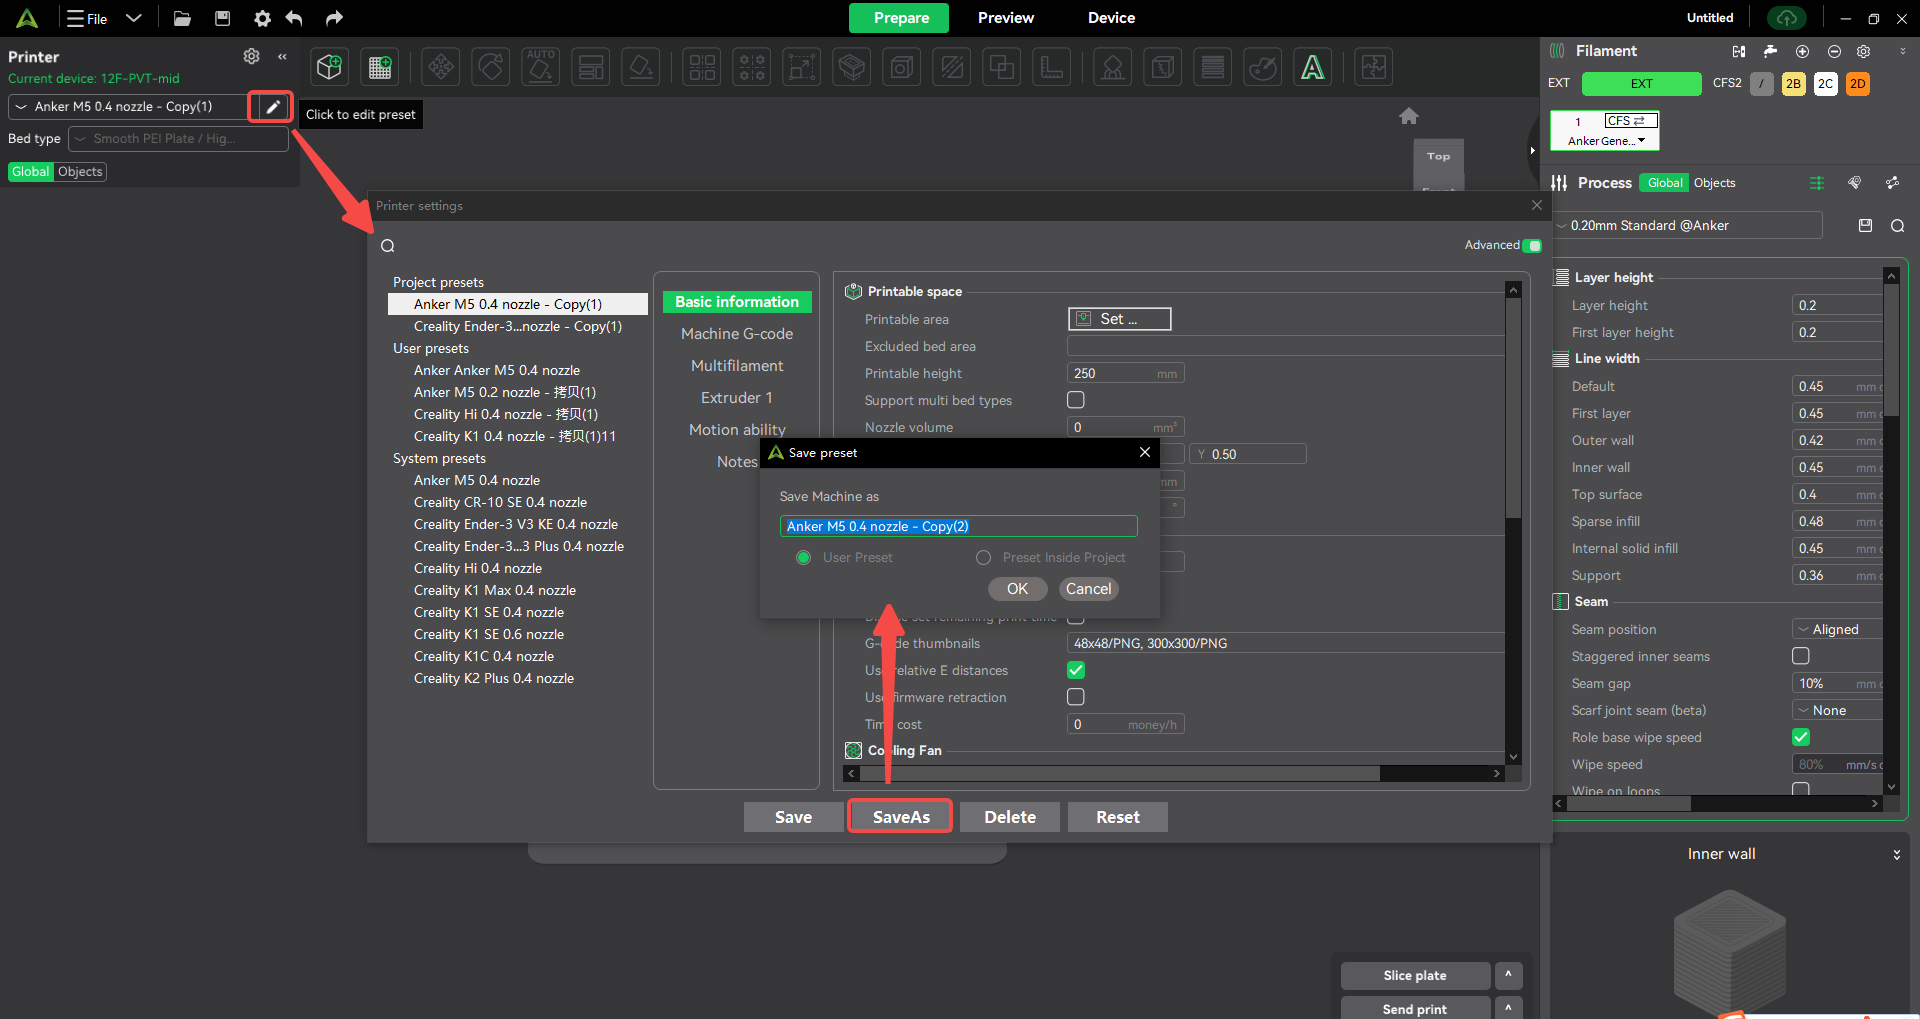This screenshot has height=1019, width=1920.
Task: Click the Text emboss A tool
Action: coord(1313,67)
